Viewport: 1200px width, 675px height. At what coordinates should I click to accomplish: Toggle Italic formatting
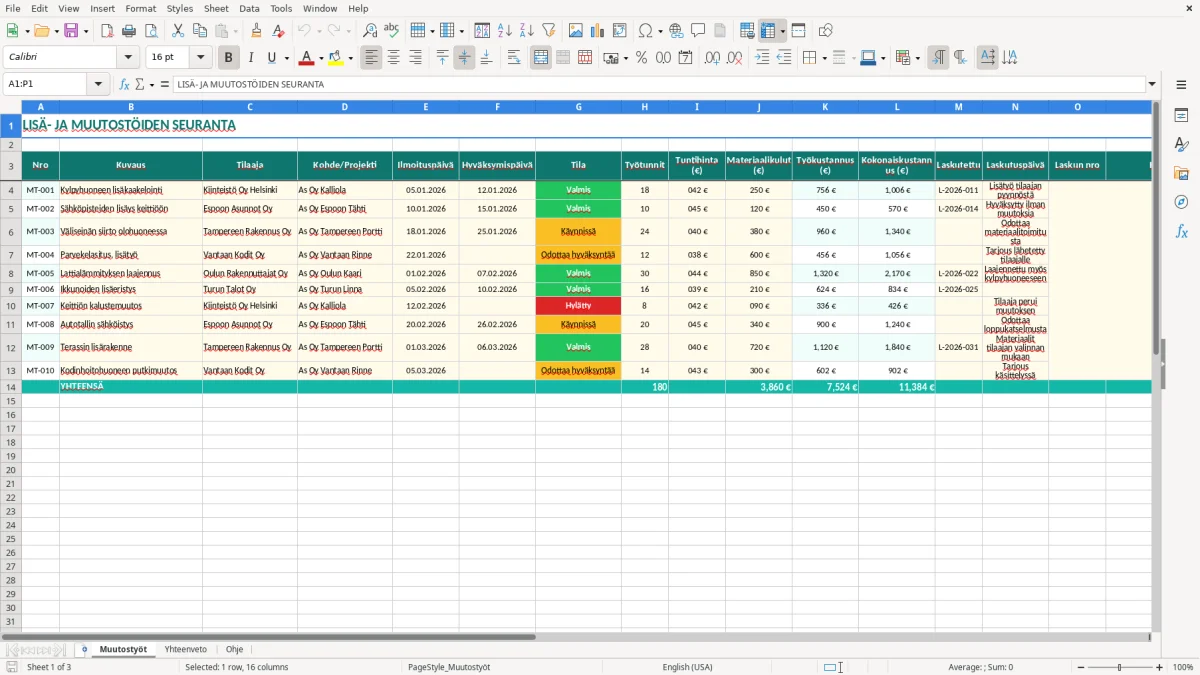[x=251, y=58]
